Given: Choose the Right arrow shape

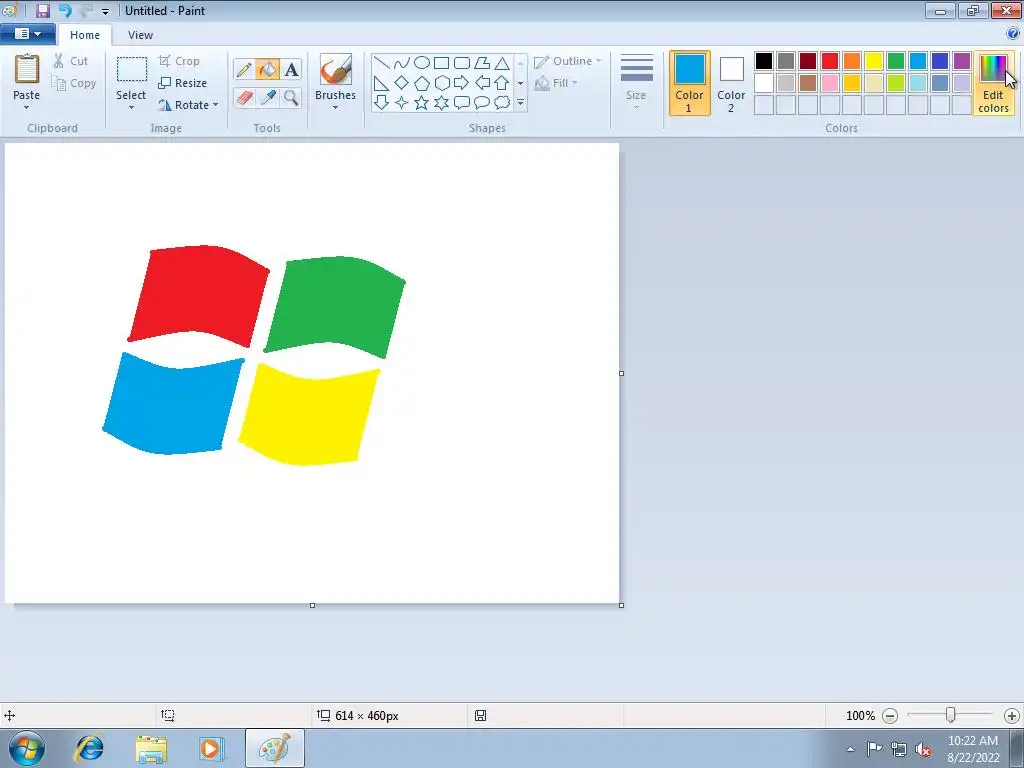Looking at the screenshot, I should click(x=462, y=83).
